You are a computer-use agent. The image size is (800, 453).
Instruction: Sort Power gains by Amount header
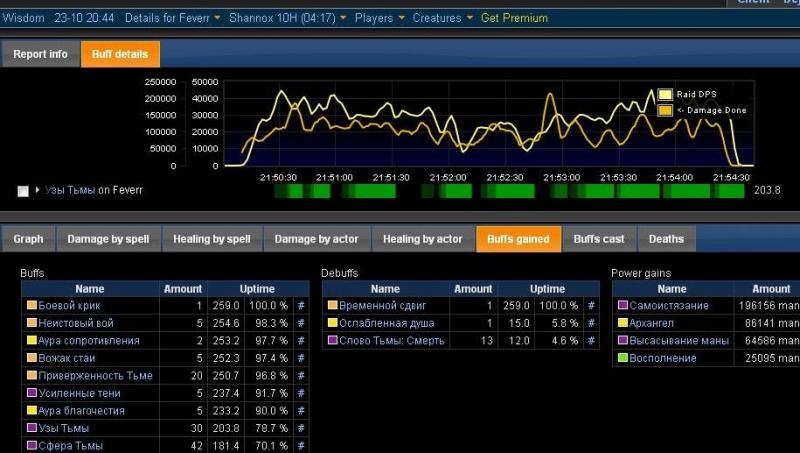click(x=767, y=289)
